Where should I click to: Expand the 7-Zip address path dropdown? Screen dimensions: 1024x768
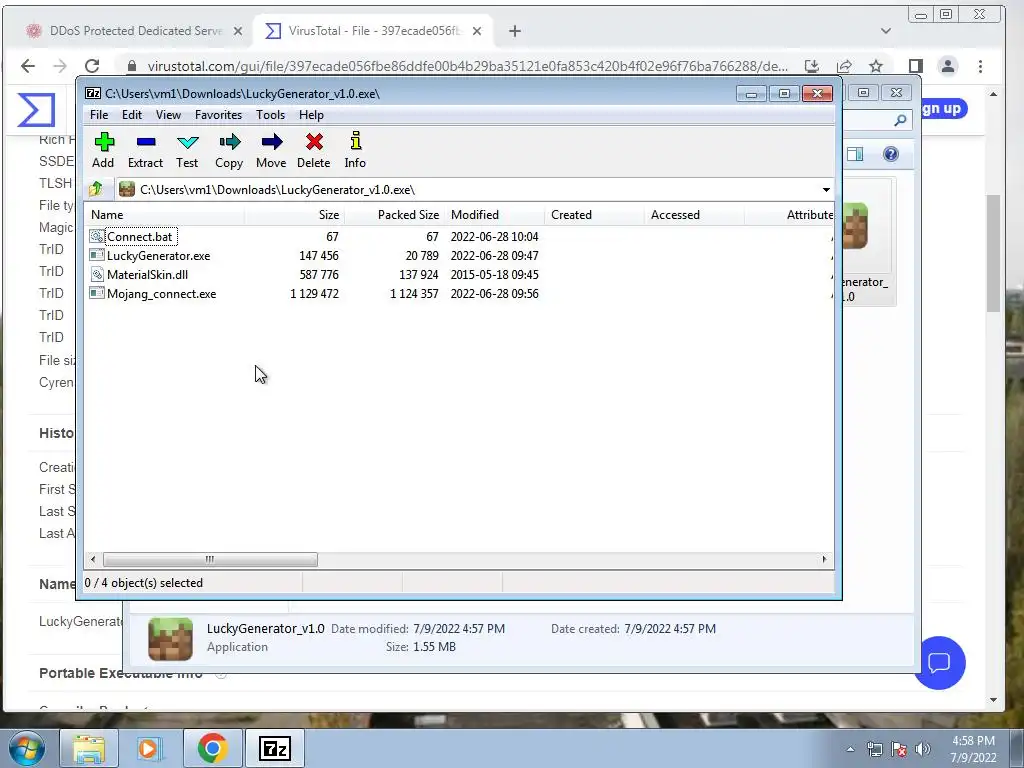click(826, 190)
